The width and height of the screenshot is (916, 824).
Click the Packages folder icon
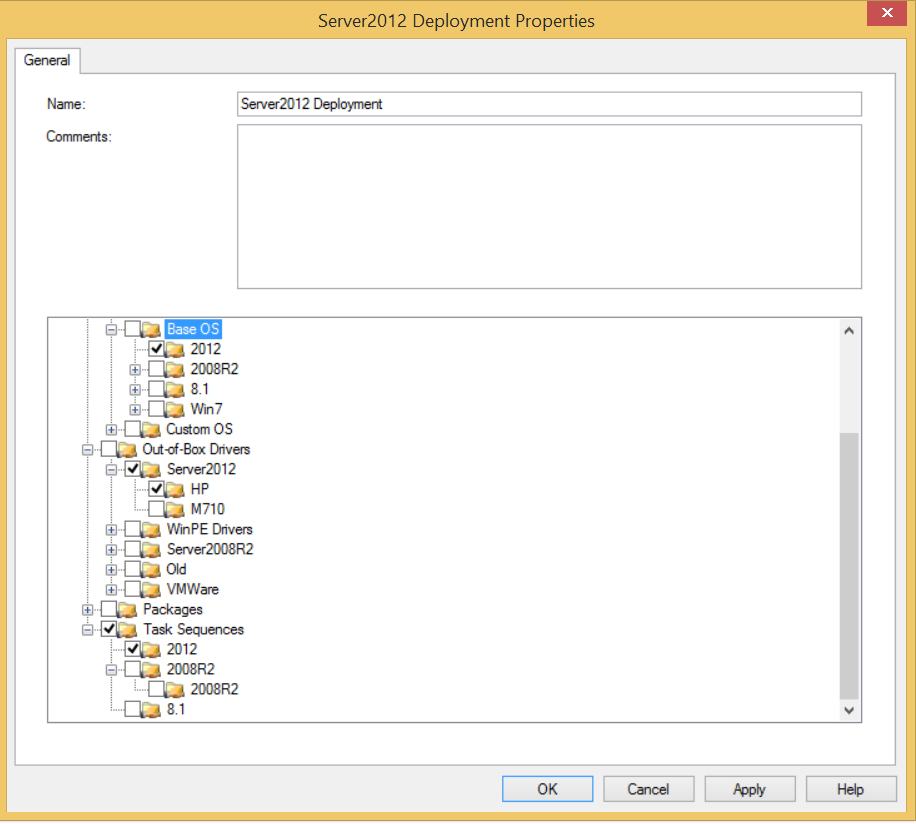127,610
